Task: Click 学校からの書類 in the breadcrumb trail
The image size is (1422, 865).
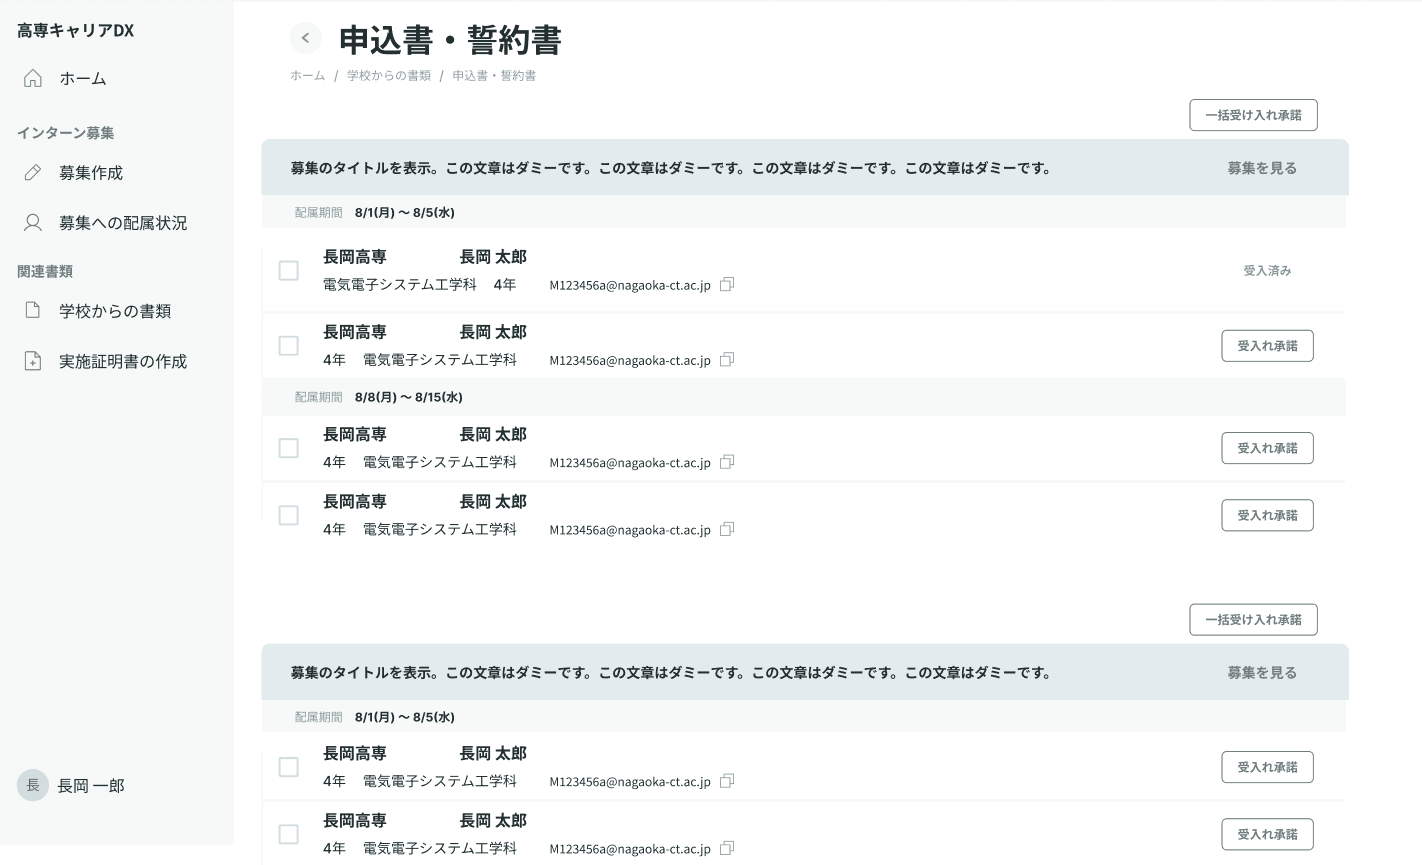Action: pyautogui.click(x=388, y=75)
